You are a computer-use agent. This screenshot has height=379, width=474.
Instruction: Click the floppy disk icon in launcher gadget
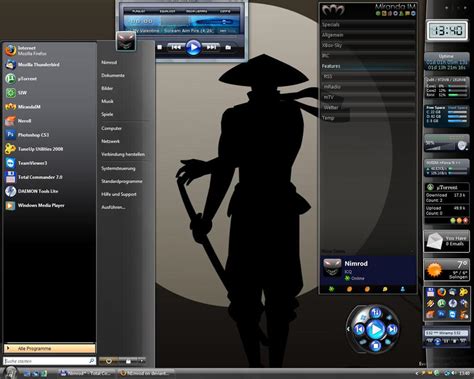430,292
